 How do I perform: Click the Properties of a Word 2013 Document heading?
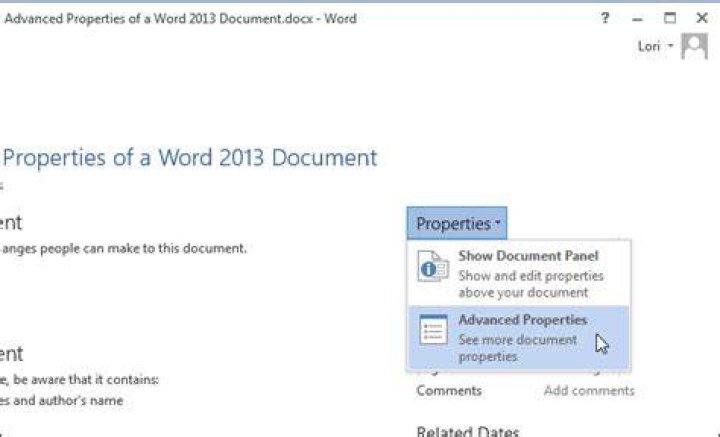click(x=189, y=157)
